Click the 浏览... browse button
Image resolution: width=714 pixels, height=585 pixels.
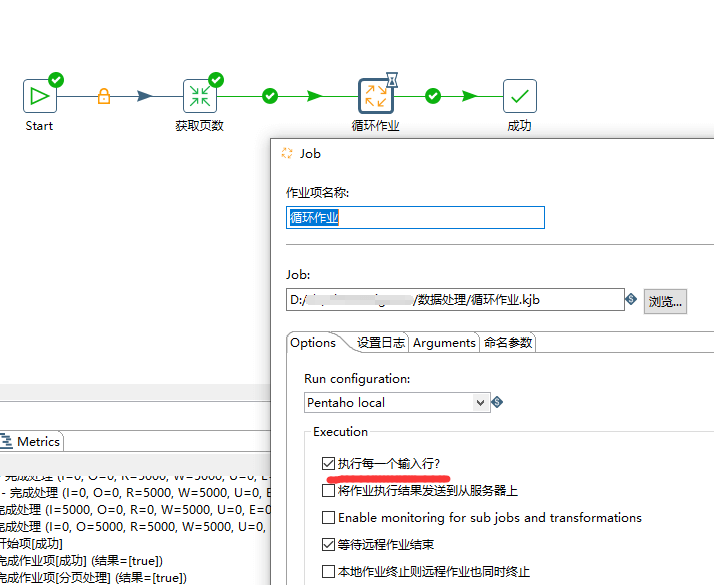664,301
